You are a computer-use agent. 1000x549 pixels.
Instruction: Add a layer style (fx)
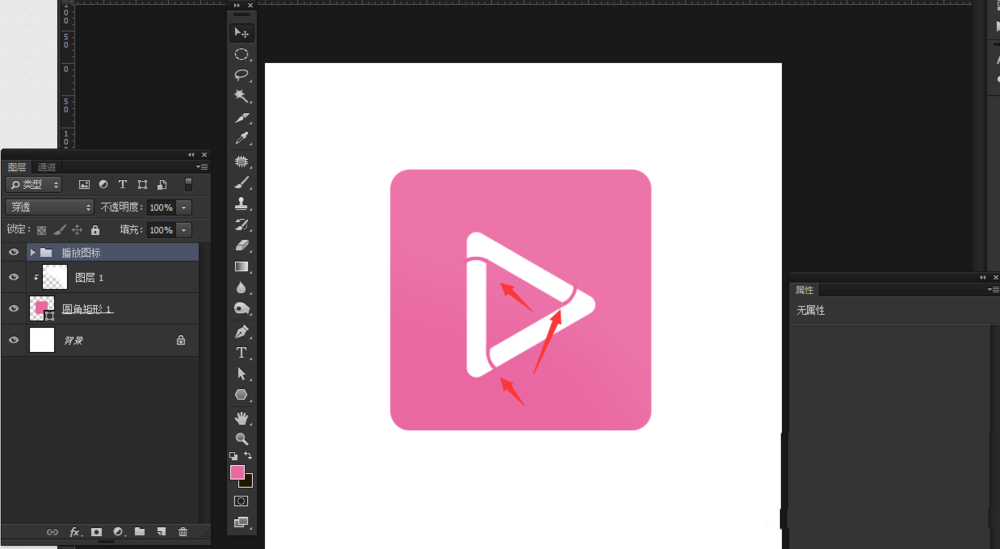[75, 532]
